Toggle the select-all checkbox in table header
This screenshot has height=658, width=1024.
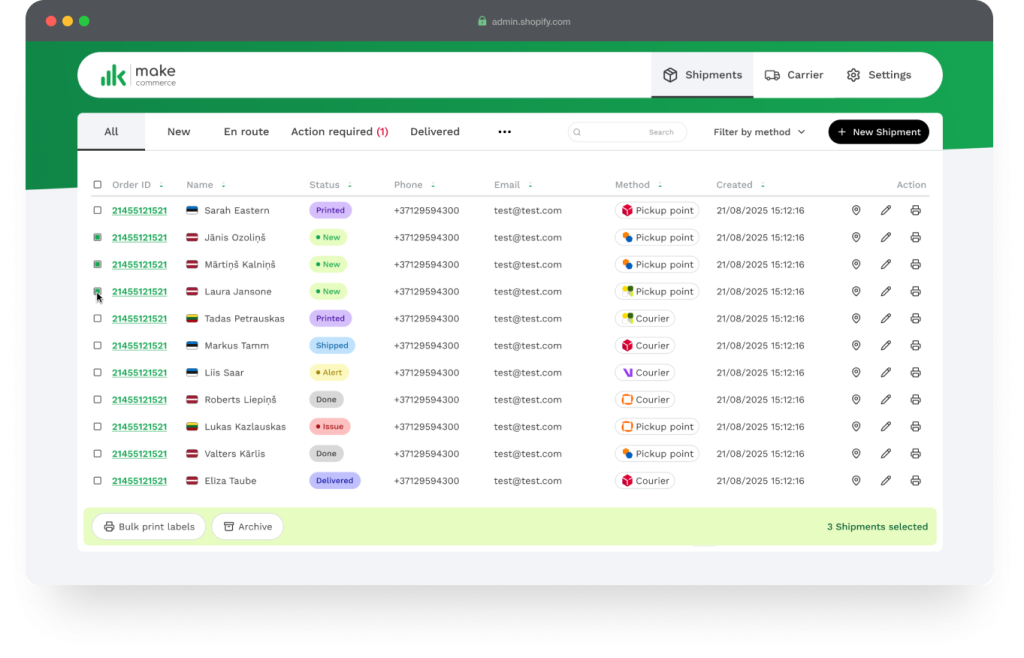click(x=98, y=185)
